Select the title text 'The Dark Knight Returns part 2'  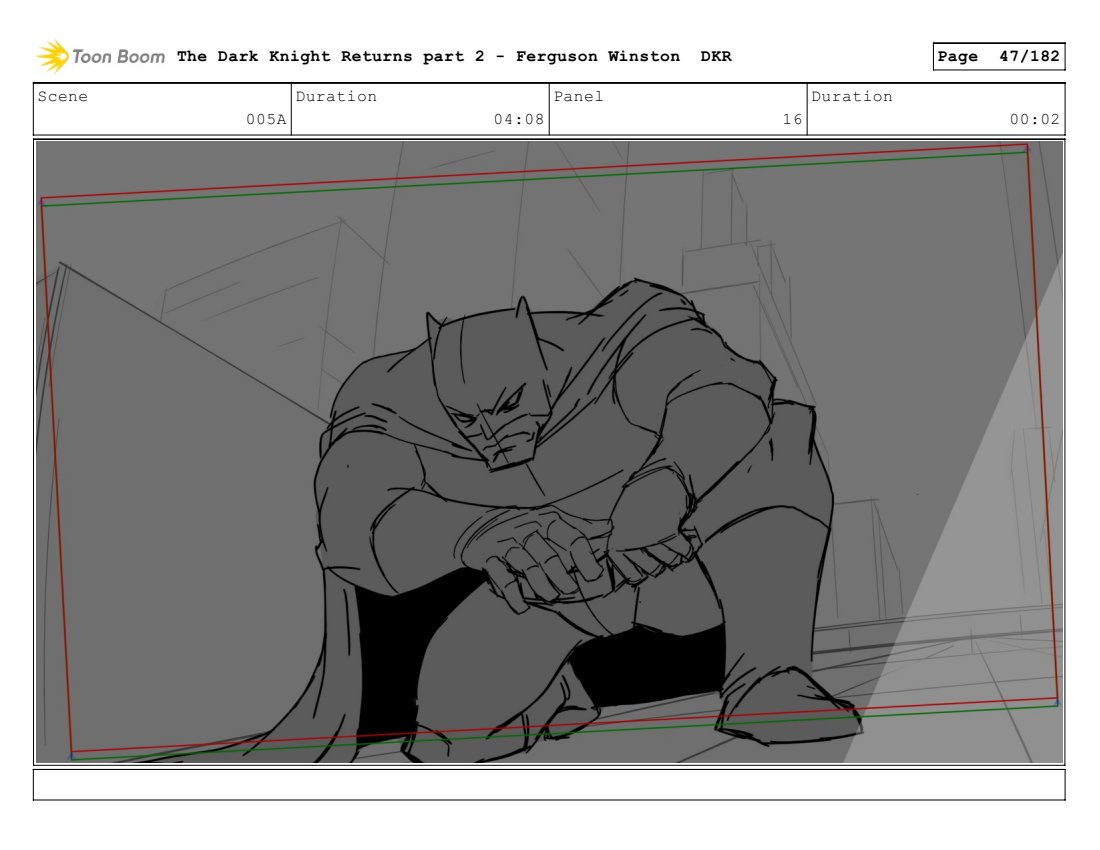[x=330, y=56]
